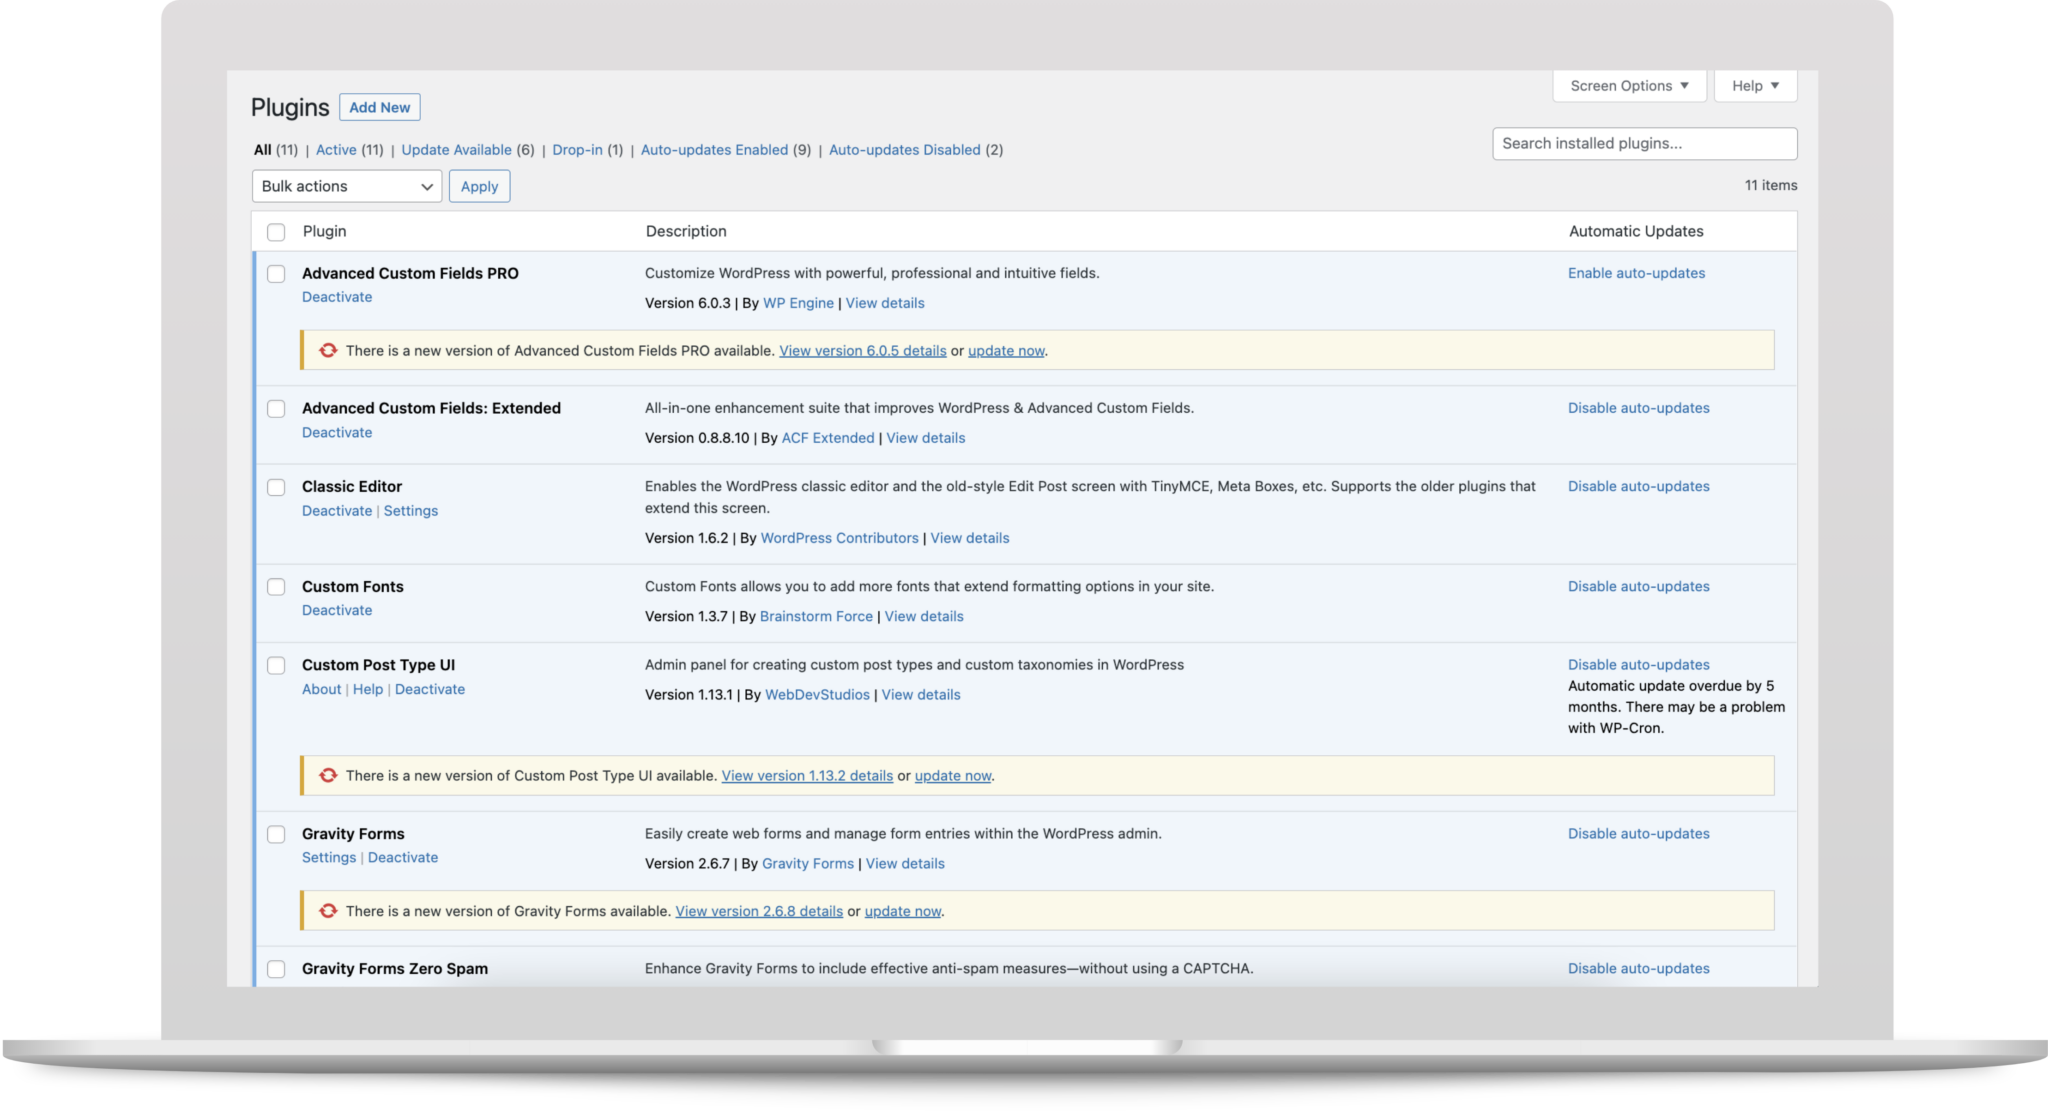Deactivate the Gravity Forms plugin
This screenshot has height=1120, width=2048.
(x=403, y=857)
